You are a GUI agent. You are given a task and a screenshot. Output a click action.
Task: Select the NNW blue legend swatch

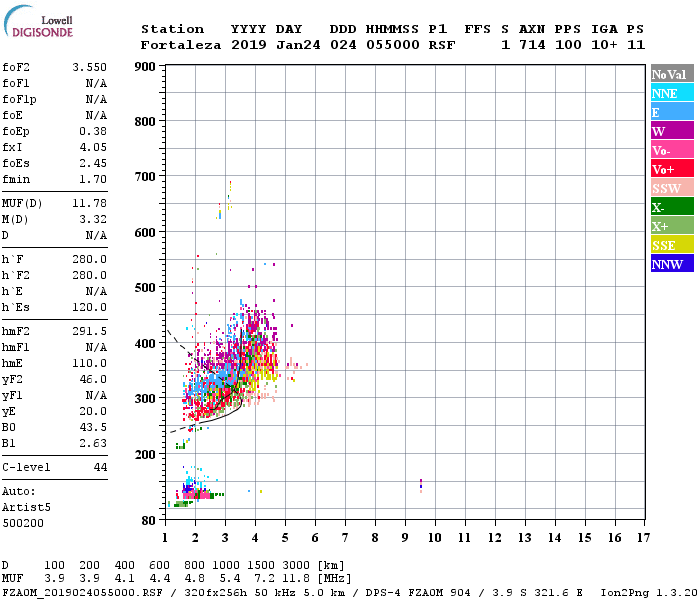click(x=672, y=263)
